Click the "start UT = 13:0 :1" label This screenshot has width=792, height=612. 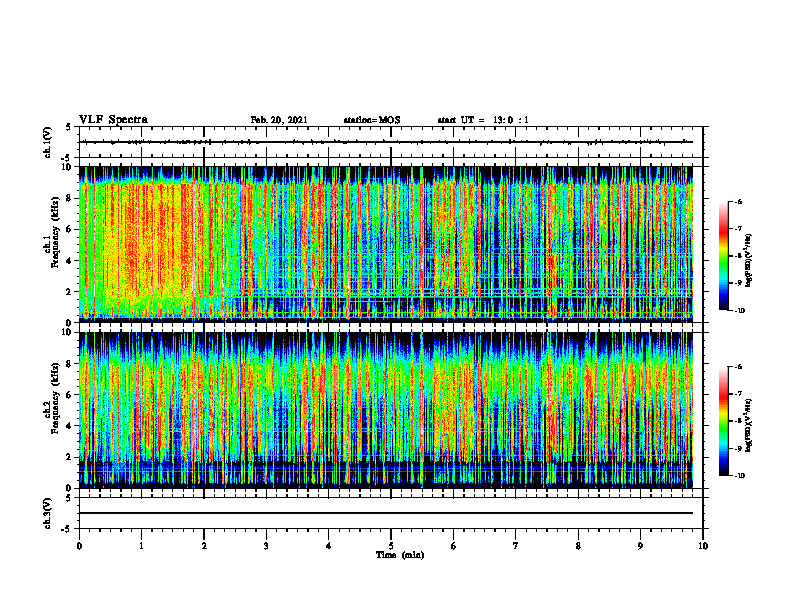pyautogui.click(x=483, y=120)
